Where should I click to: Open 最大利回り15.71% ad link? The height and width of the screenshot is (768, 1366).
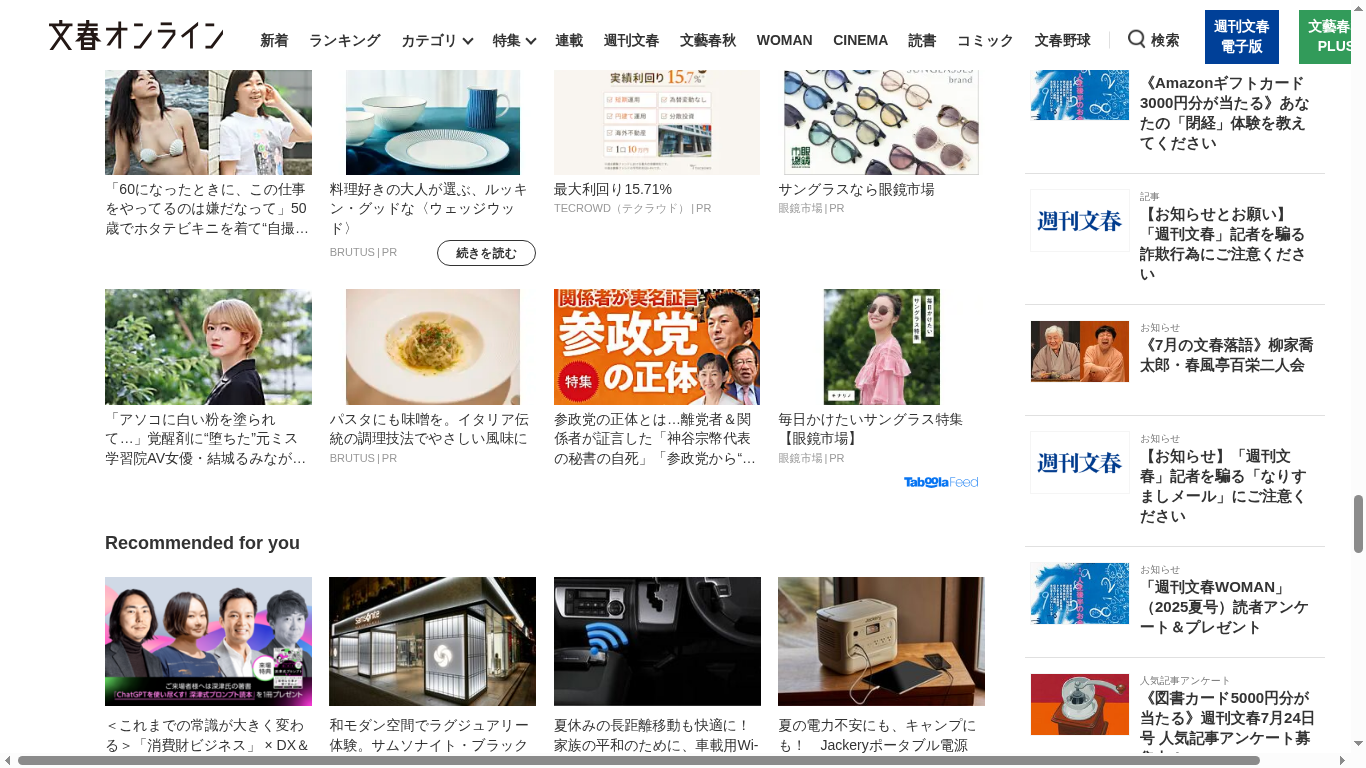pyautogui.click(x=613, y=189)
